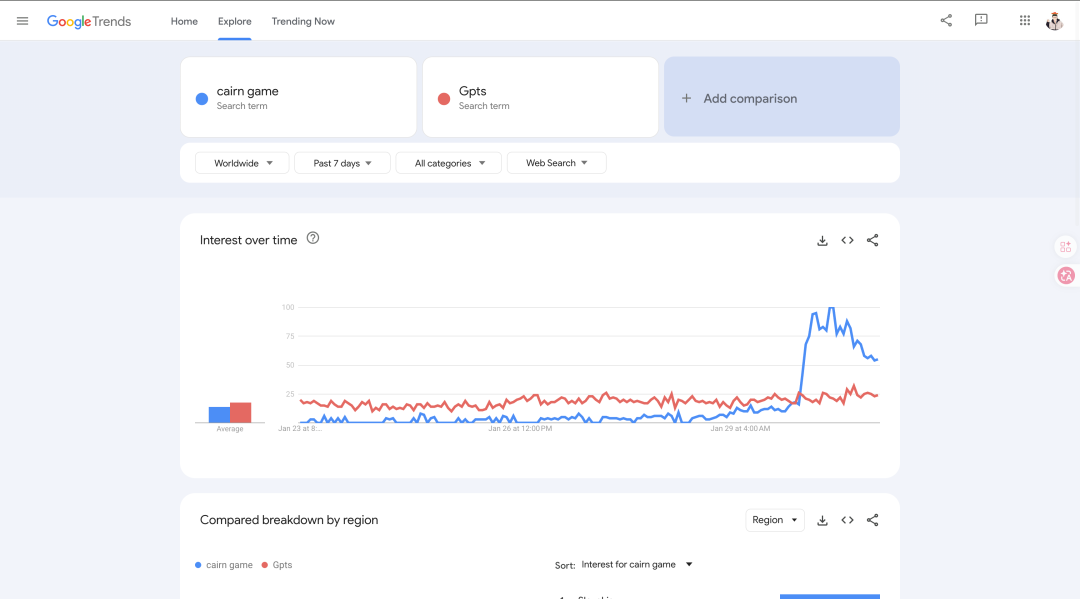Open the Past 7 days dropdown

pyautogui.click(x=342, y=163)
